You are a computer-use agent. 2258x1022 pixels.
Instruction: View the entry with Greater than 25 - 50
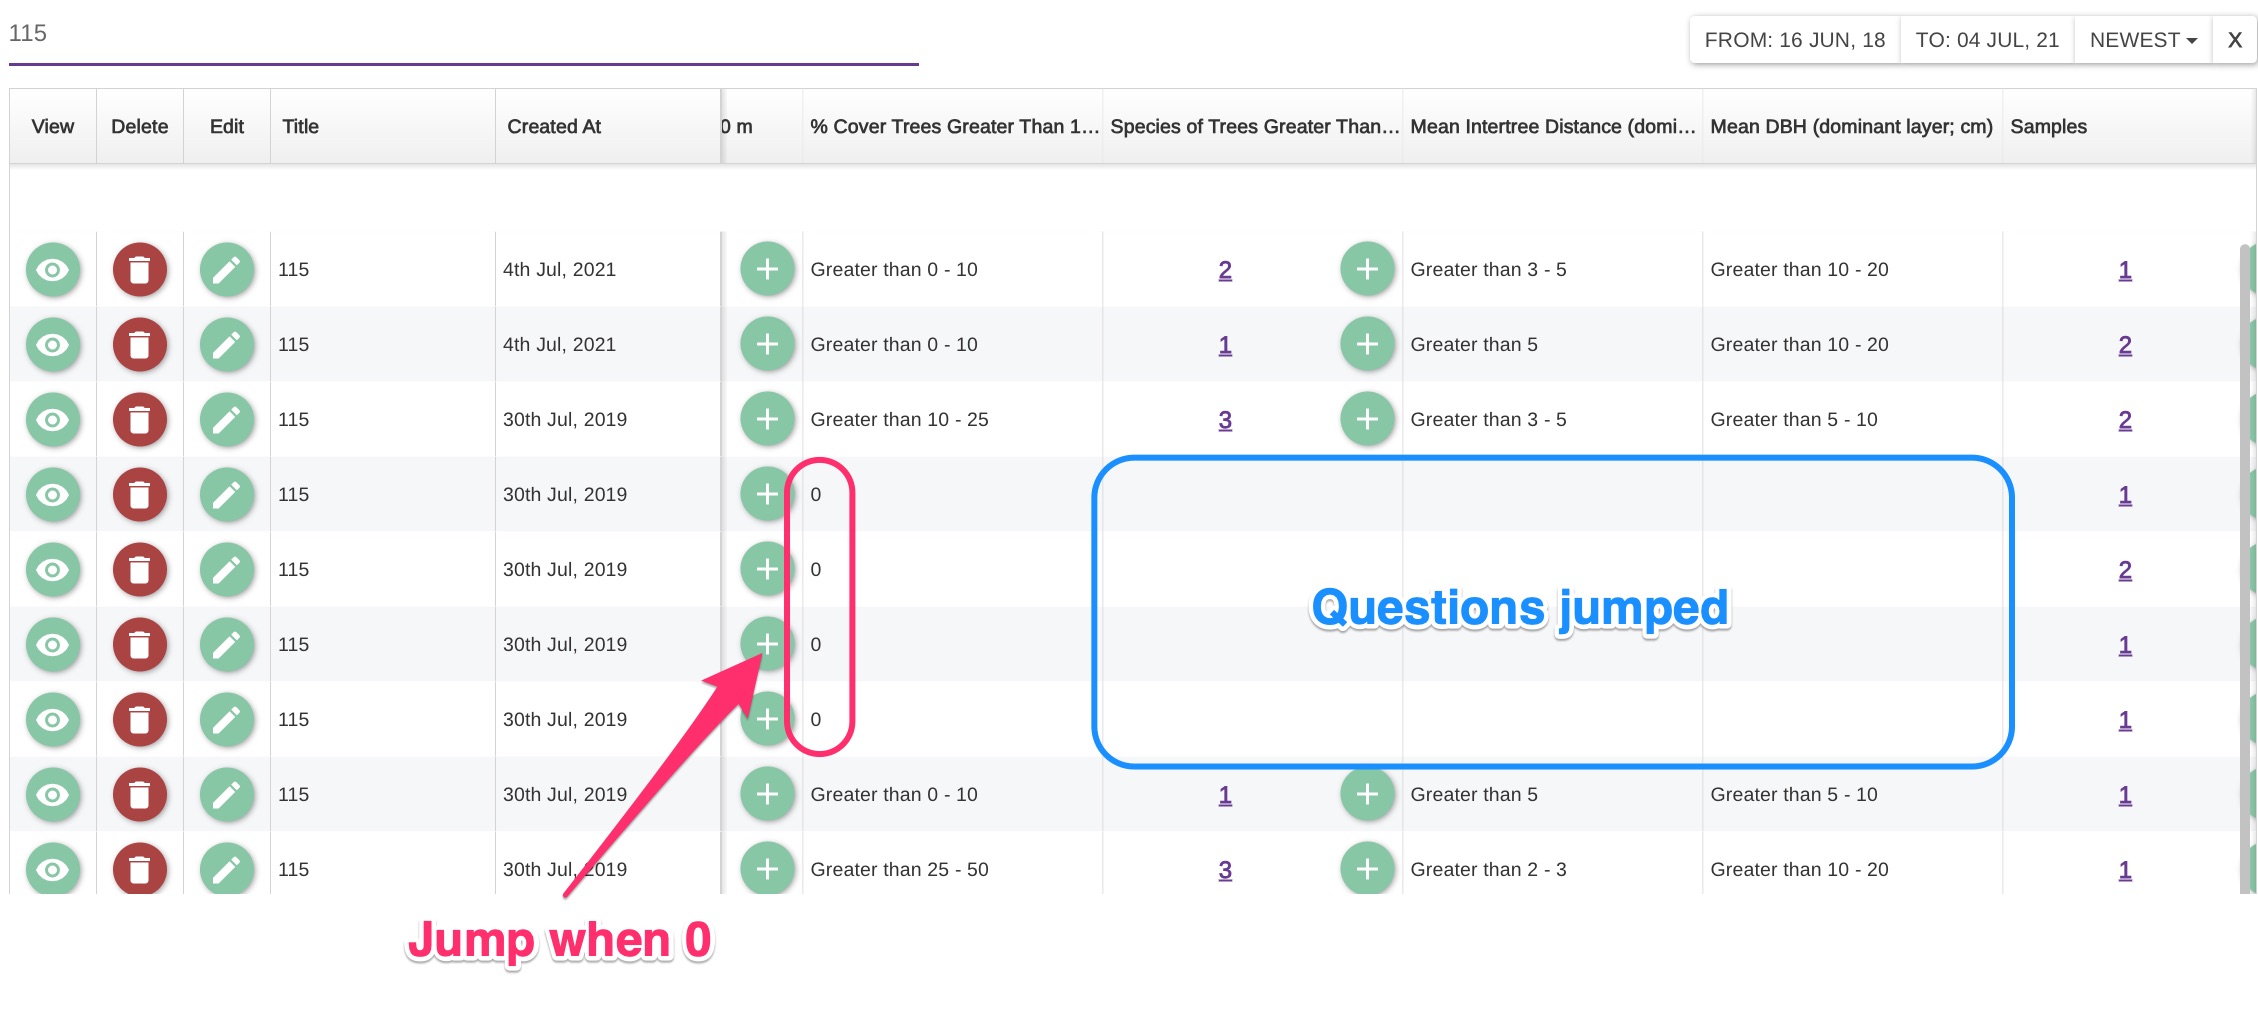click(53, 869)
